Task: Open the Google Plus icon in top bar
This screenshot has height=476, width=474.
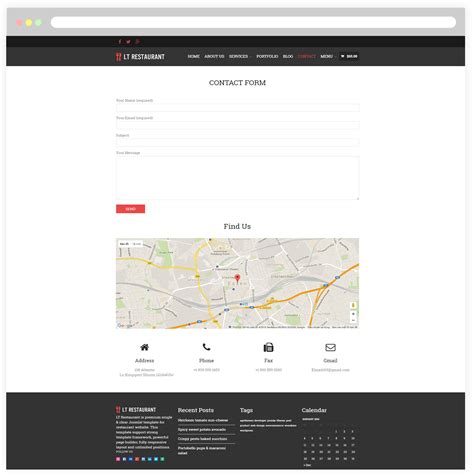Action: click(x=137, y=42)
